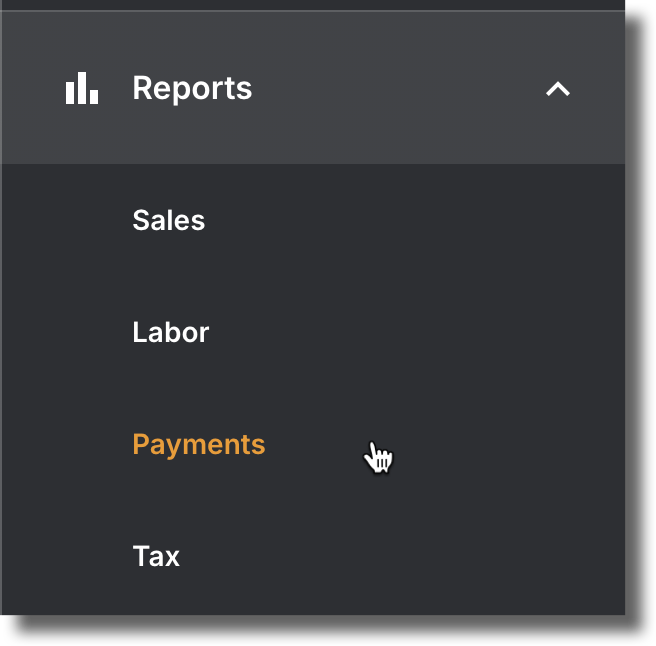Viewport: 656px width, 646px height.
Task: Click the Reports row in sidebar
Action: 313,87
